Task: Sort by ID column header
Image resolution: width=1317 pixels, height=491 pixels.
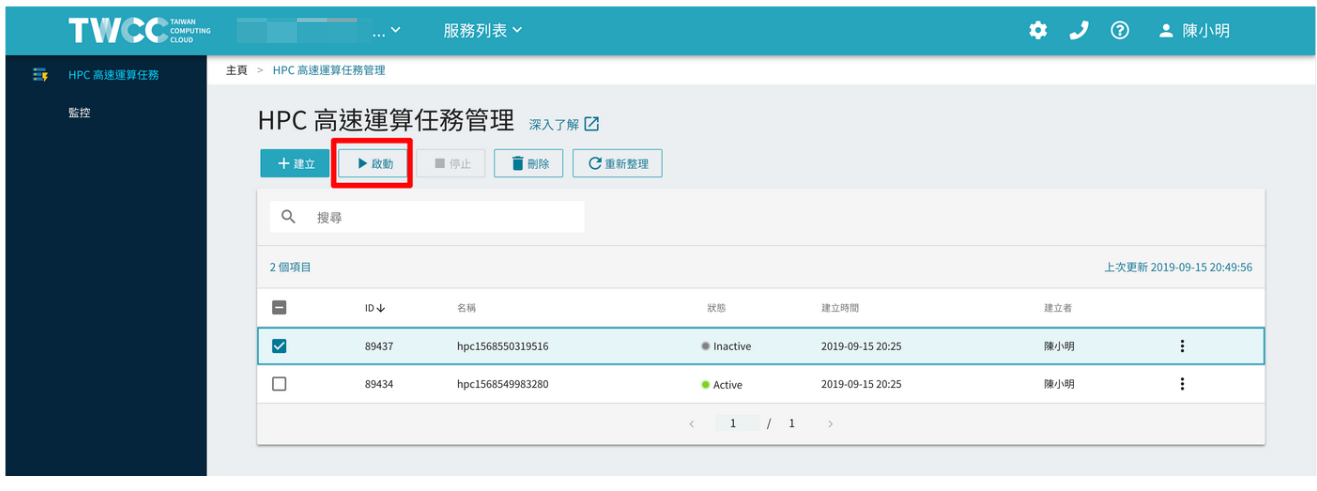Action: pos(375,308)
